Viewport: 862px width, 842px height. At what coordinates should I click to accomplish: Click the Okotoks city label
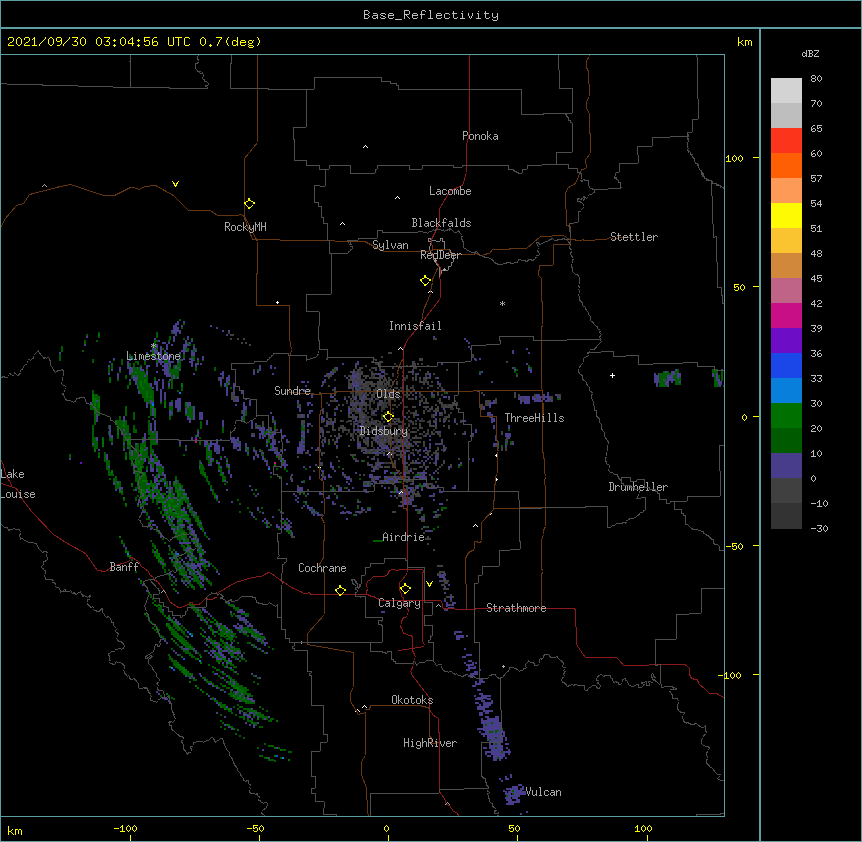coord(412,700)
